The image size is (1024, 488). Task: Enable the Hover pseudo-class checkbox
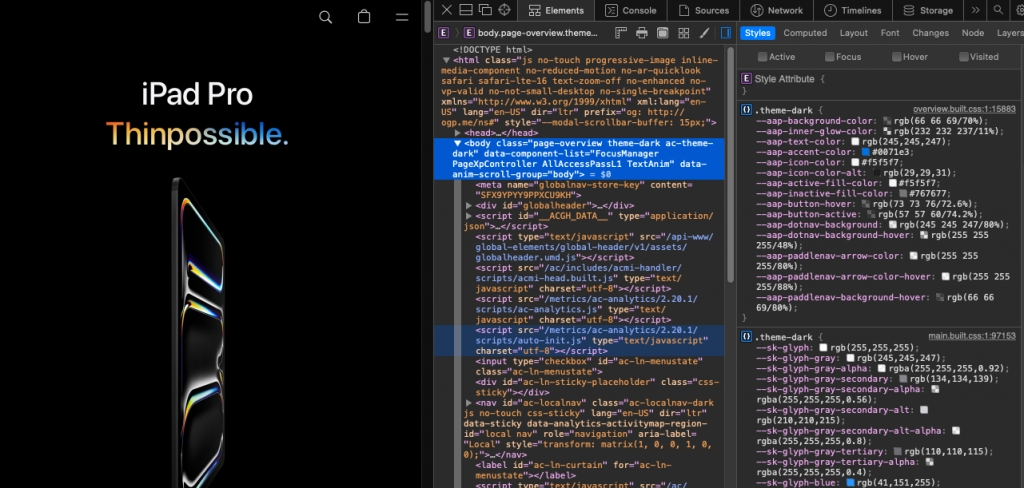click(x=897, y=57)
